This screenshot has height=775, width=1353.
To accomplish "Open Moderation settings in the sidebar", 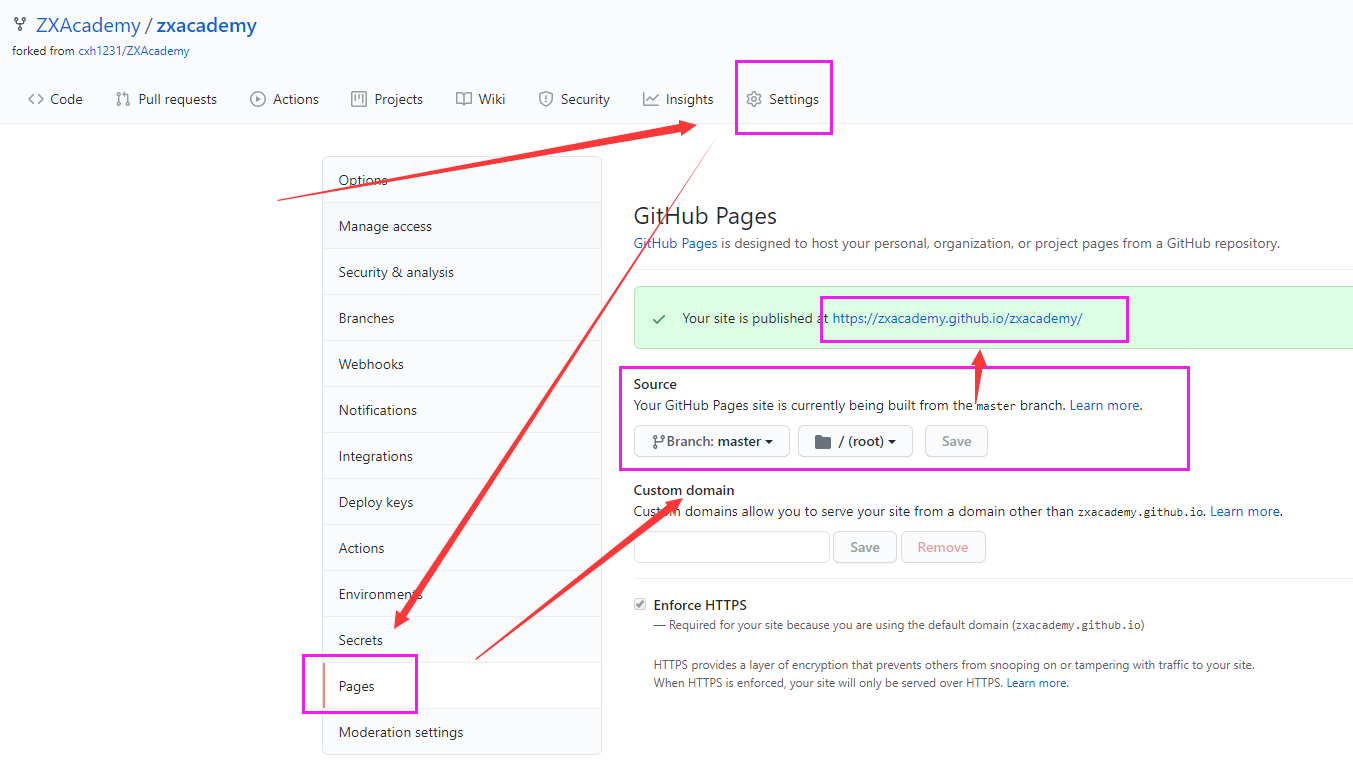I will pos(401,732).
